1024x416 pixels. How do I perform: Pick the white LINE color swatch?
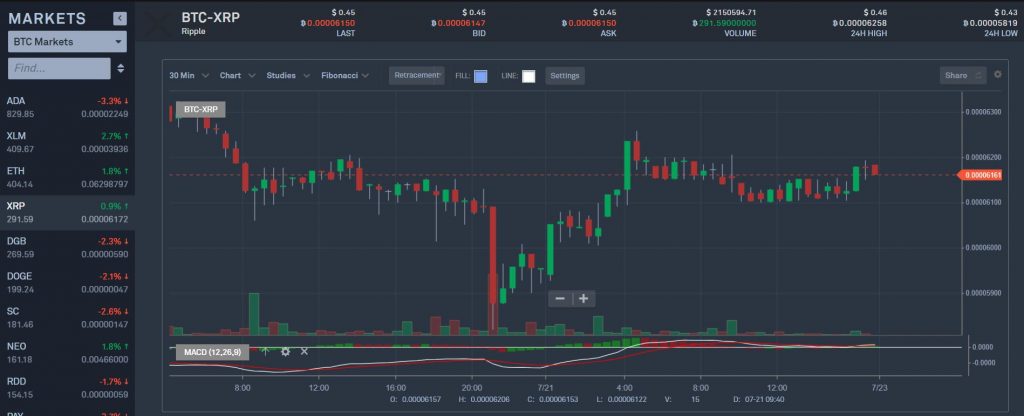pyautogui.click(x=528, y=76)
